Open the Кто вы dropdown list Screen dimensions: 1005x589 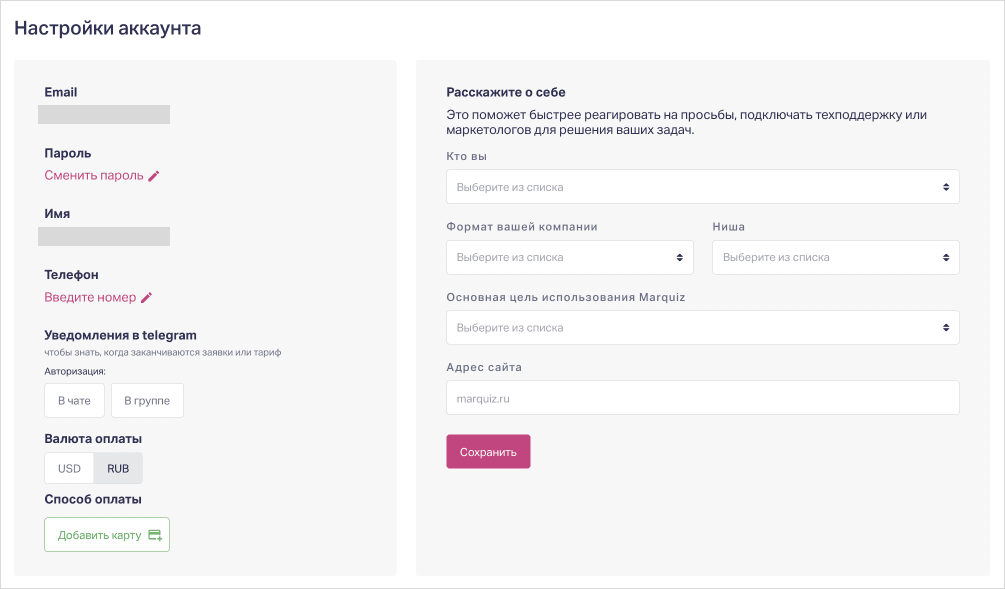[702, 187]
